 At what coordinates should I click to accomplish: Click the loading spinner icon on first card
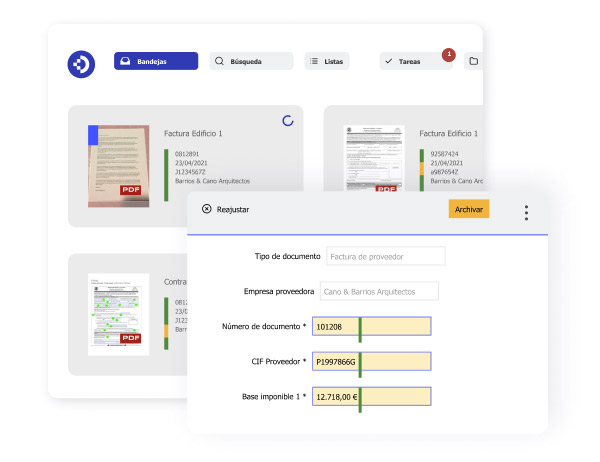pyautogui.click(x=288, y=121)
